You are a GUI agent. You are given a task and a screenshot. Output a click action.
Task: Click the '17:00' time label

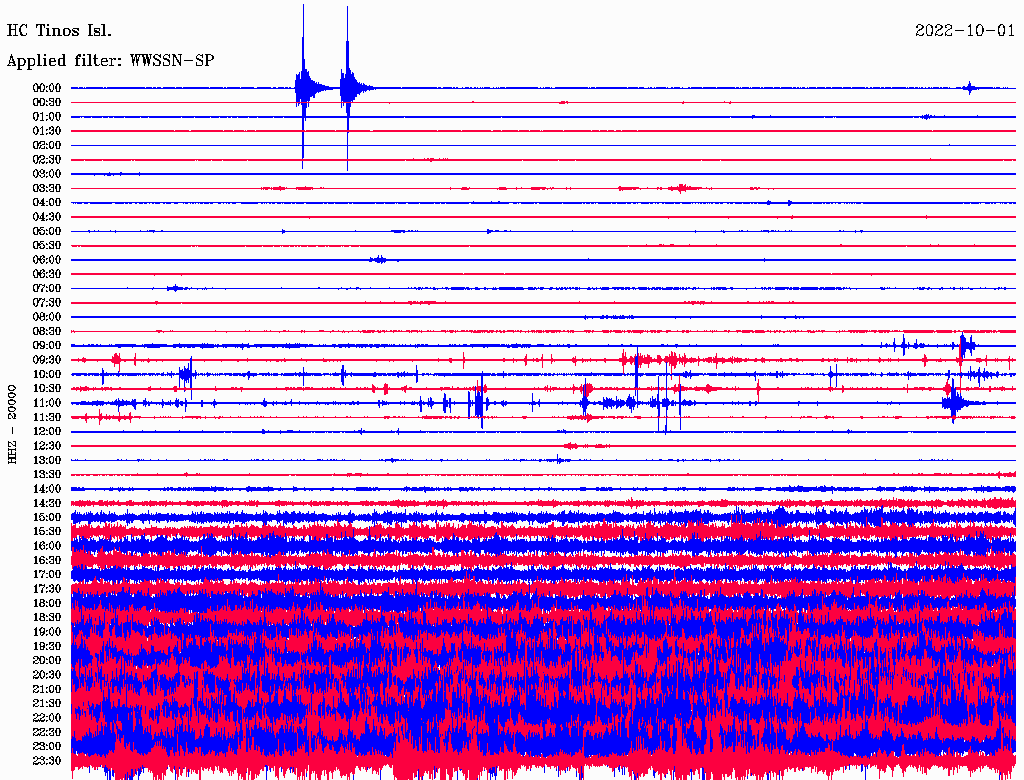[x=47, y=575]
